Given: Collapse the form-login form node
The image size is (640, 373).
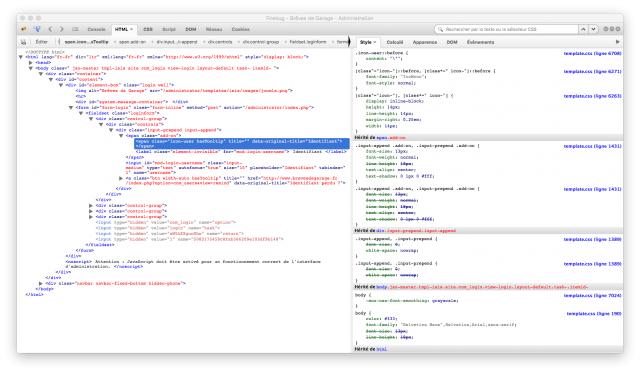Looking at the screenshot, I should click(71, 107).
